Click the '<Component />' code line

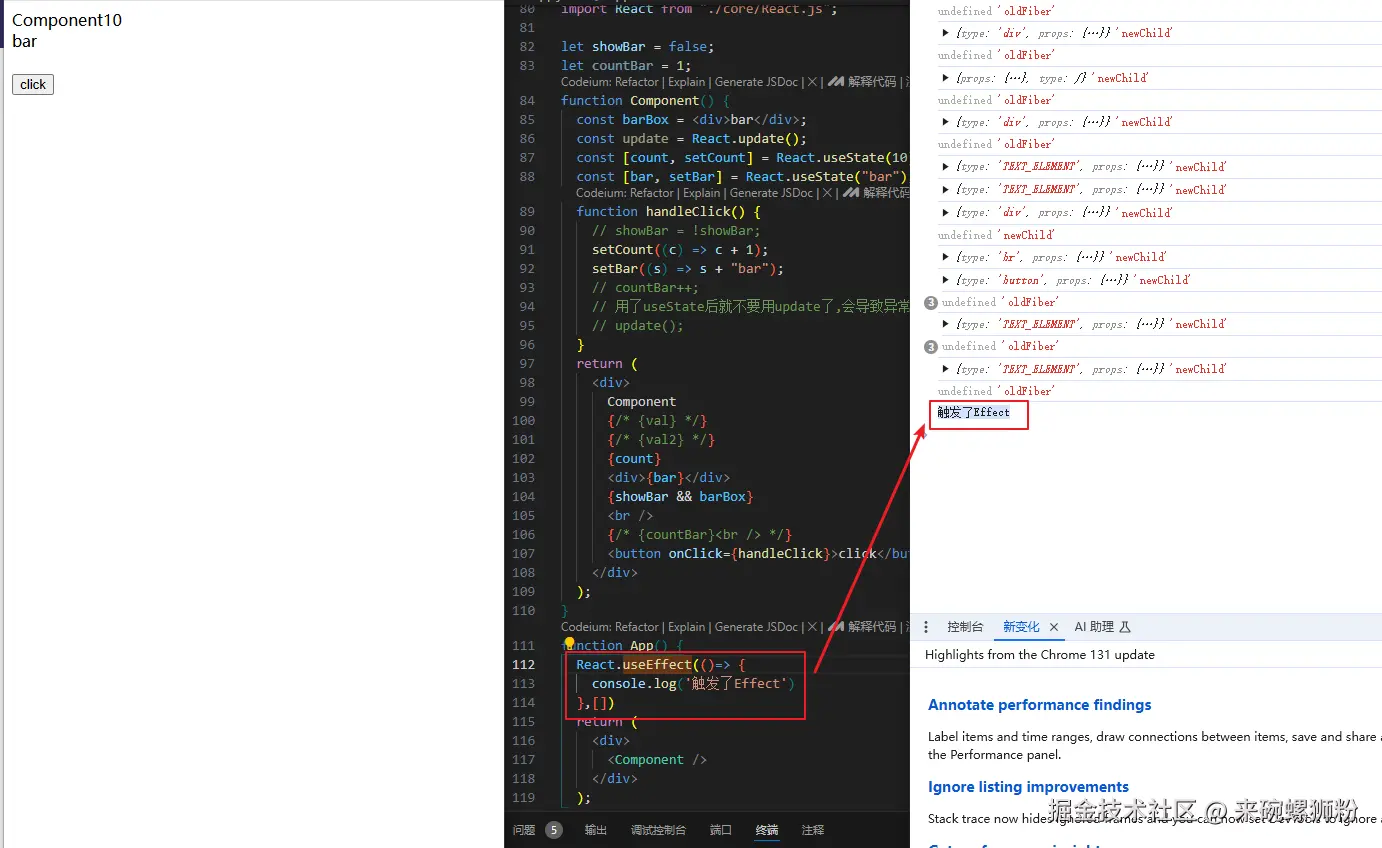click(657, 760)
